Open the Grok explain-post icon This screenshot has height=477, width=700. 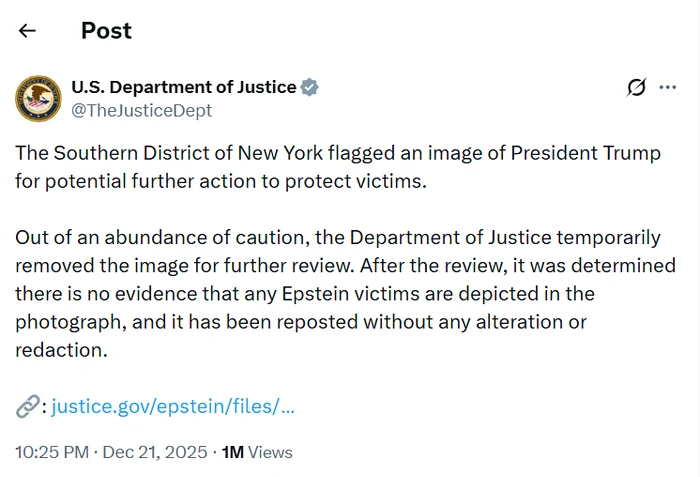(x=636, y=88)
